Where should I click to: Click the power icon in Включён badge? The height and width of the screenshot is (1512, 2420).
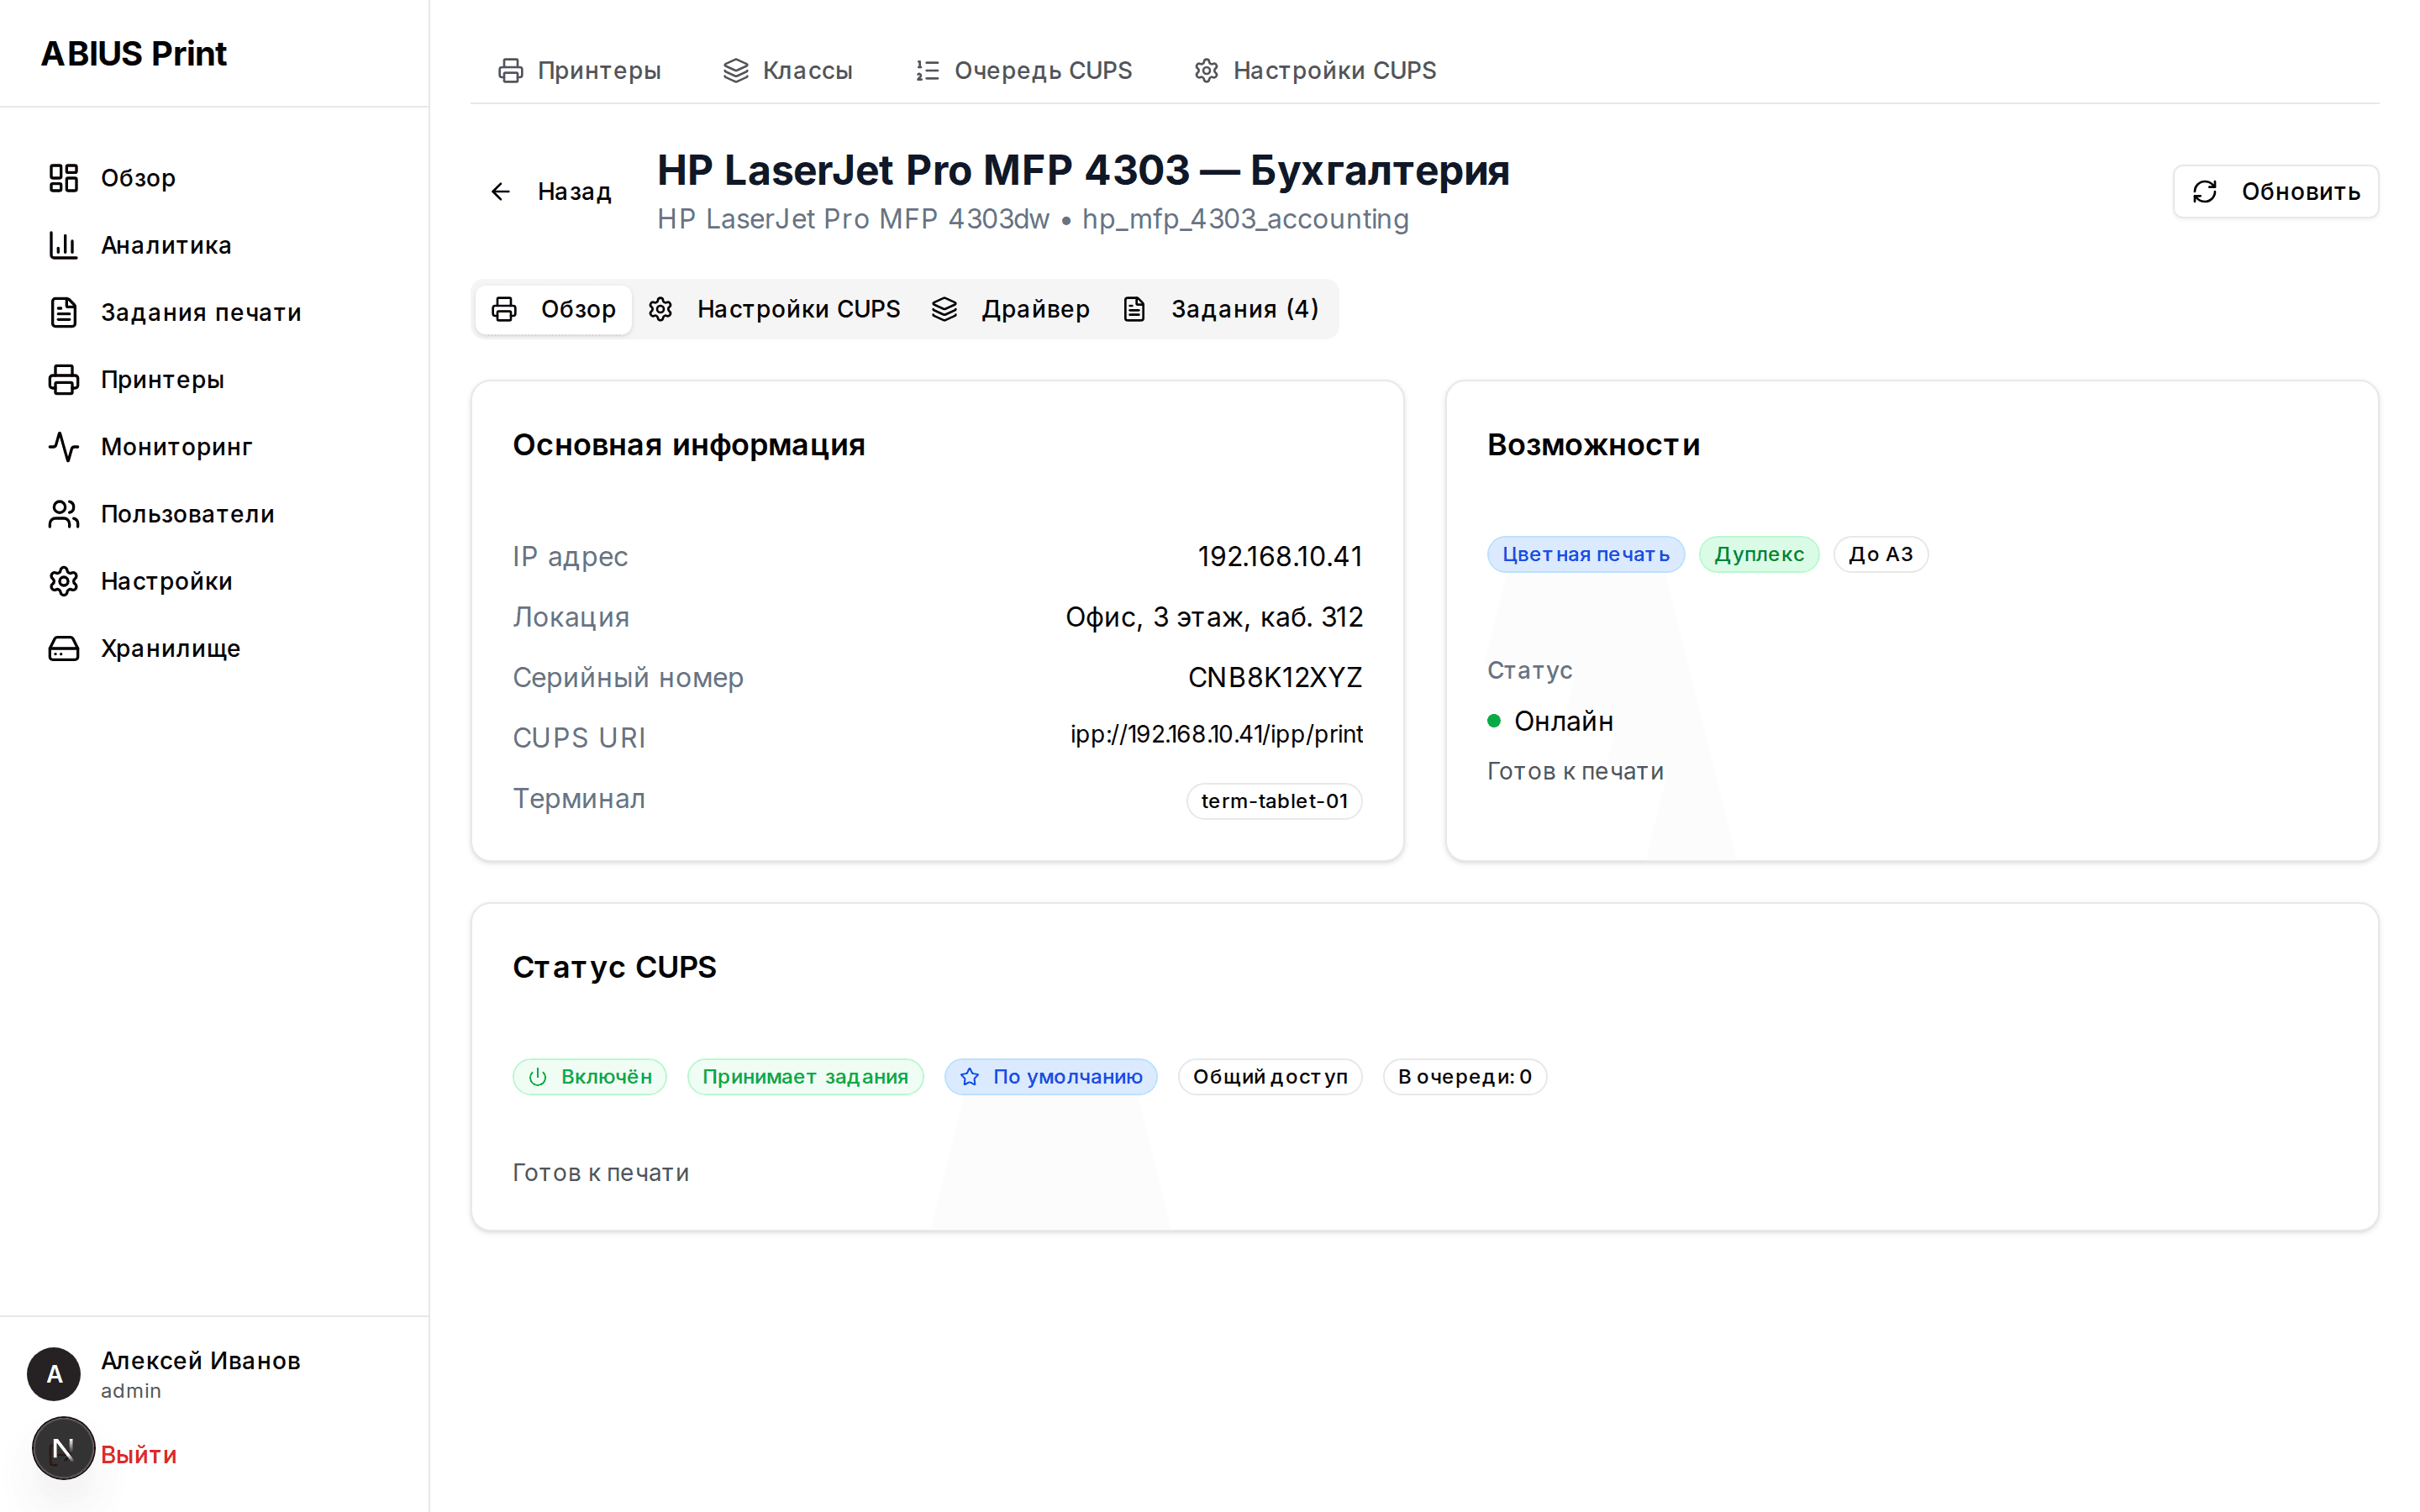coord(538,1077)
